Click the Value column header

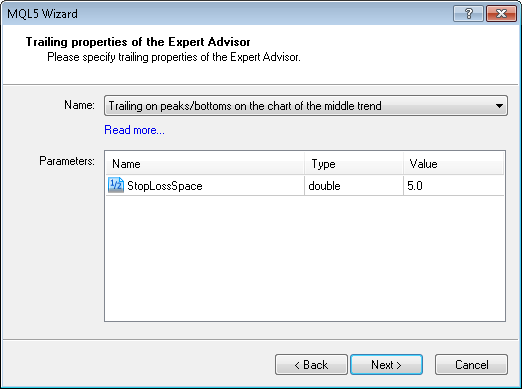453,164
